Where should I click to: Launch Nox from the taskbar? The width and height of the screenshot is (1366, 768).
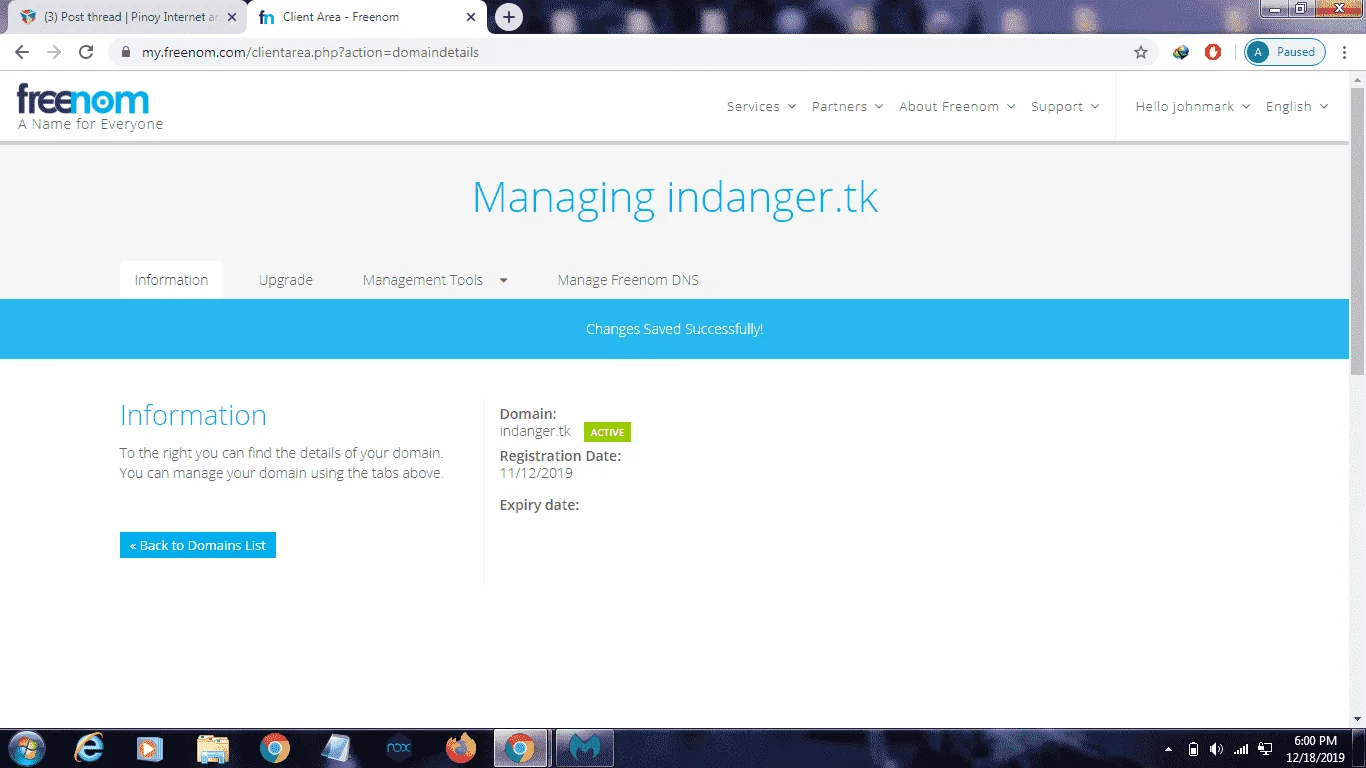click(x=399, y=748)
